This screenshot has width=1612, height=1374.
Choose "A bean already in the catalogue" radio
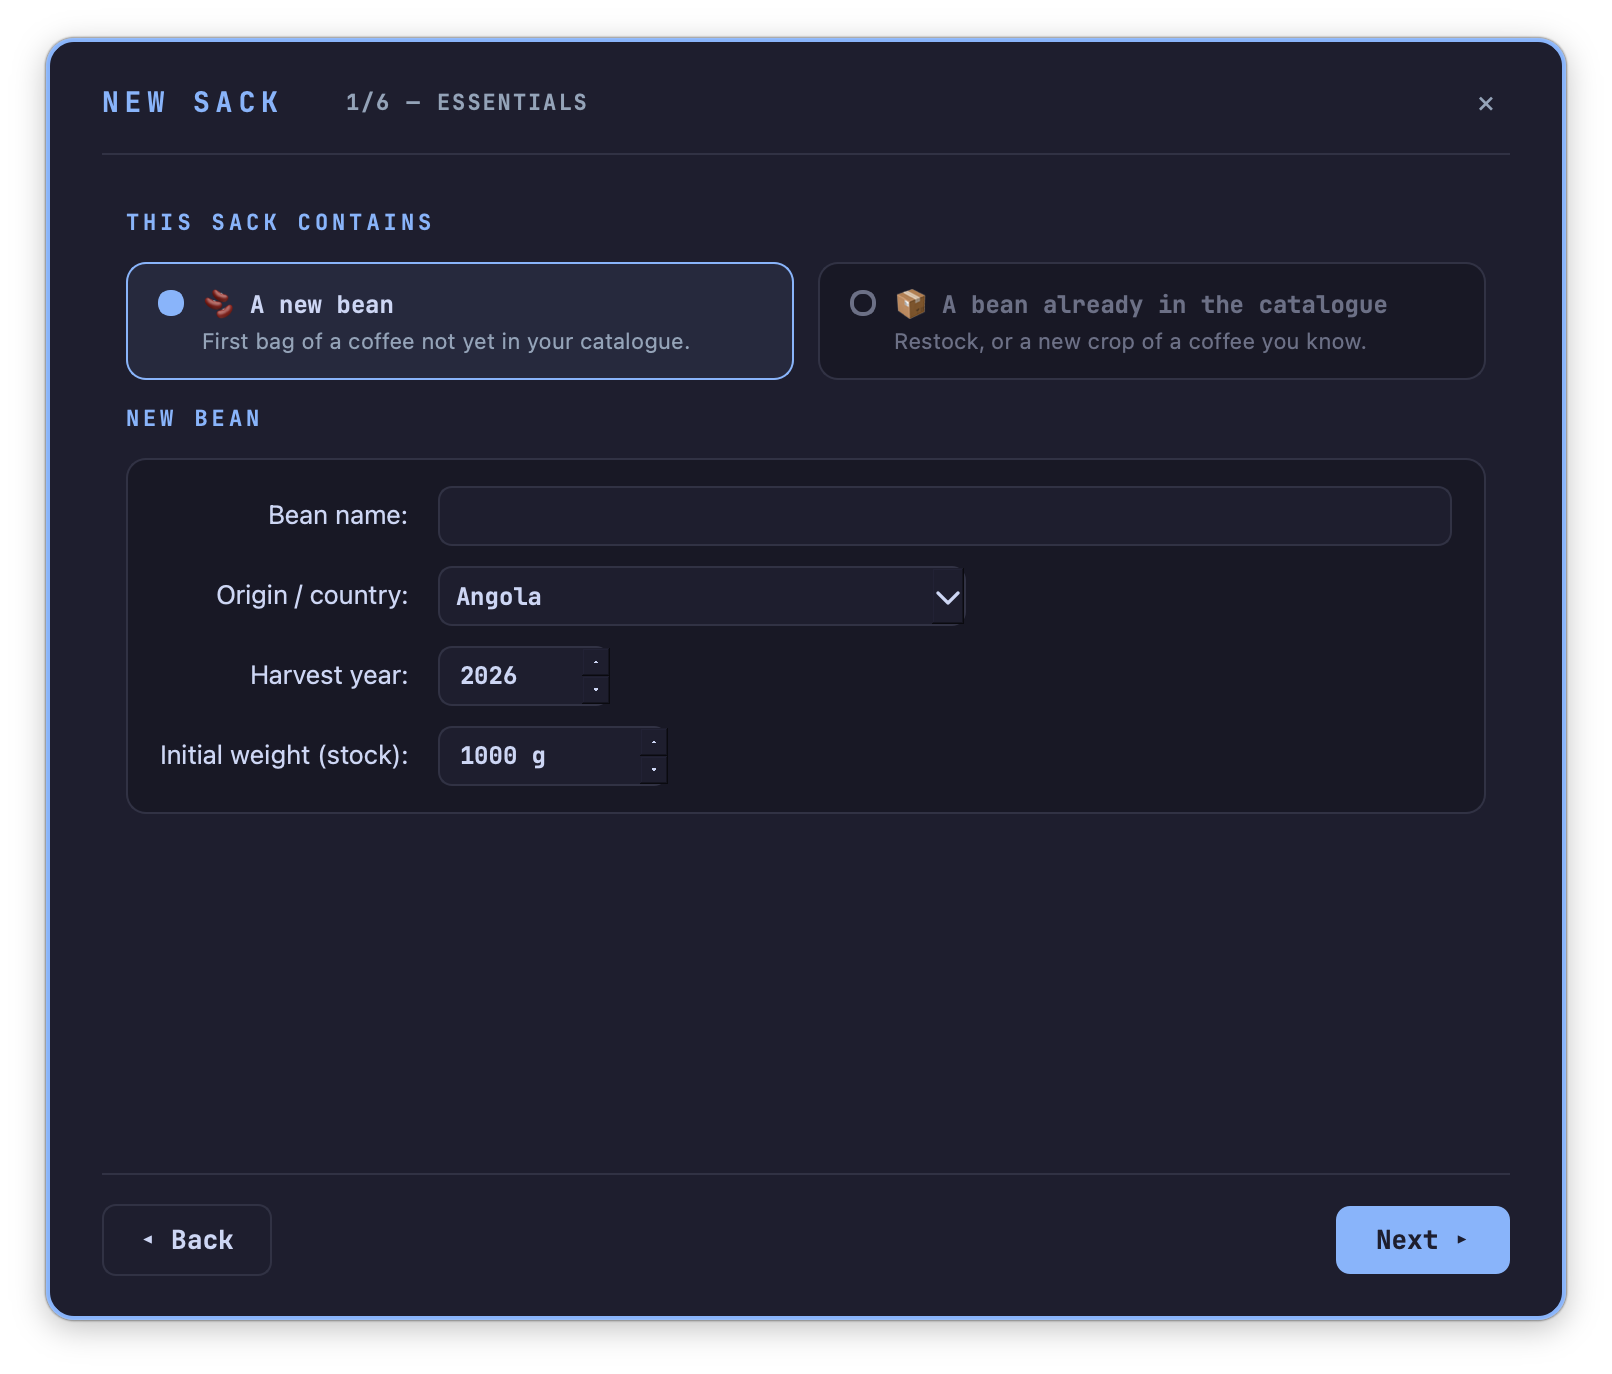[863, 303]
